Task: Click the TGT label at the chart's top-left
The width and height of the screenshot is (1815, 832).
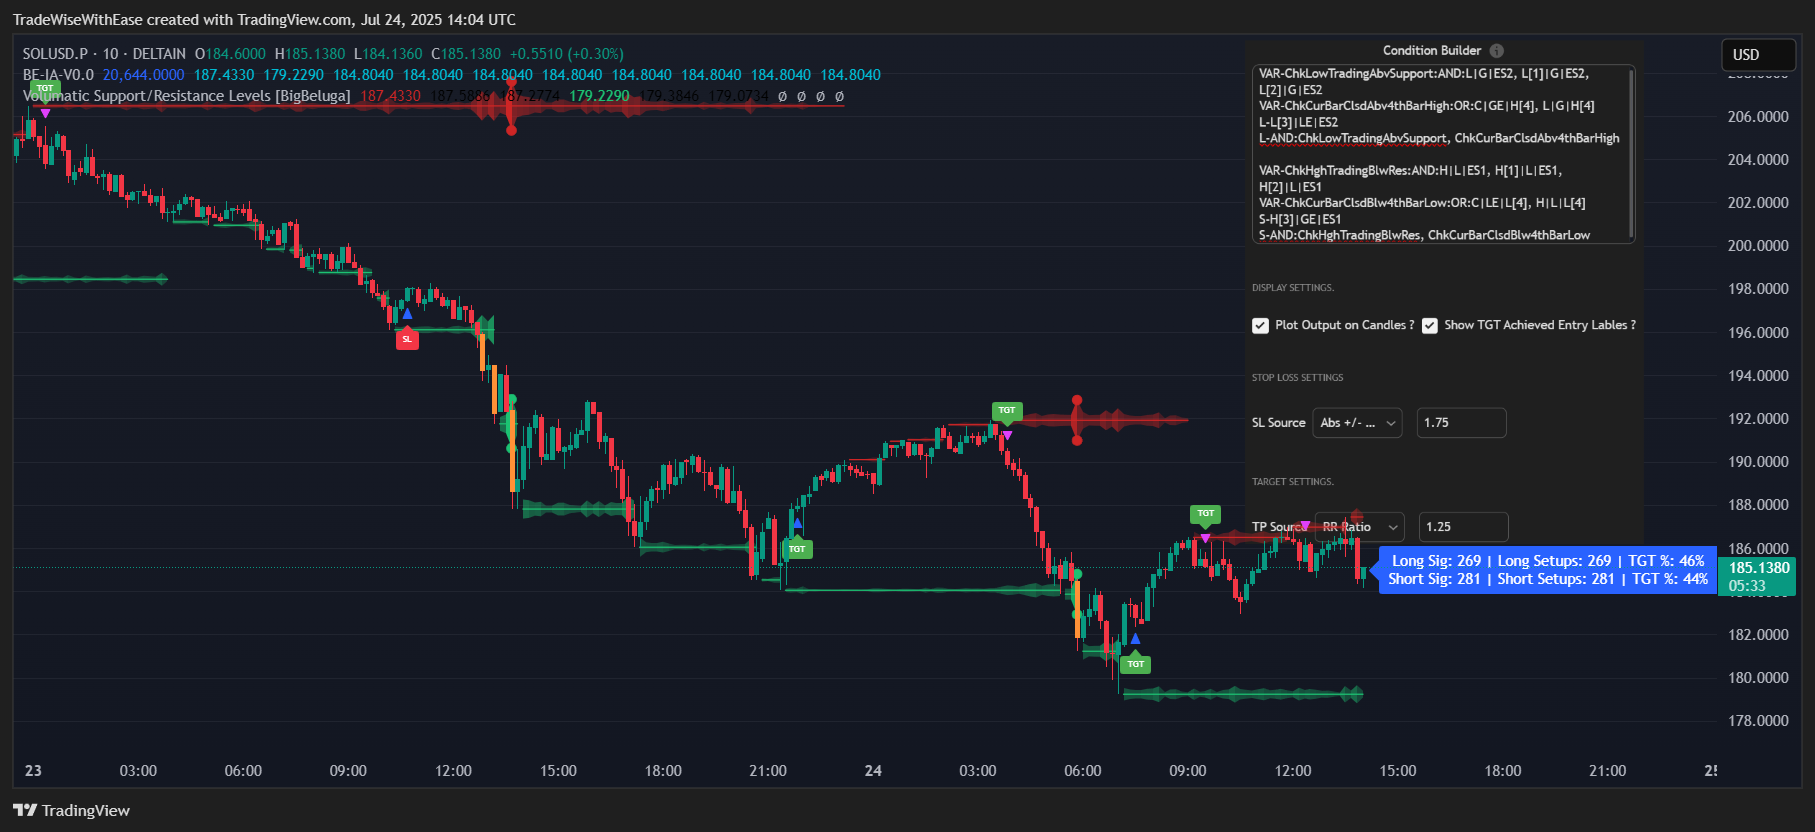Action: [x=45, y=89]
